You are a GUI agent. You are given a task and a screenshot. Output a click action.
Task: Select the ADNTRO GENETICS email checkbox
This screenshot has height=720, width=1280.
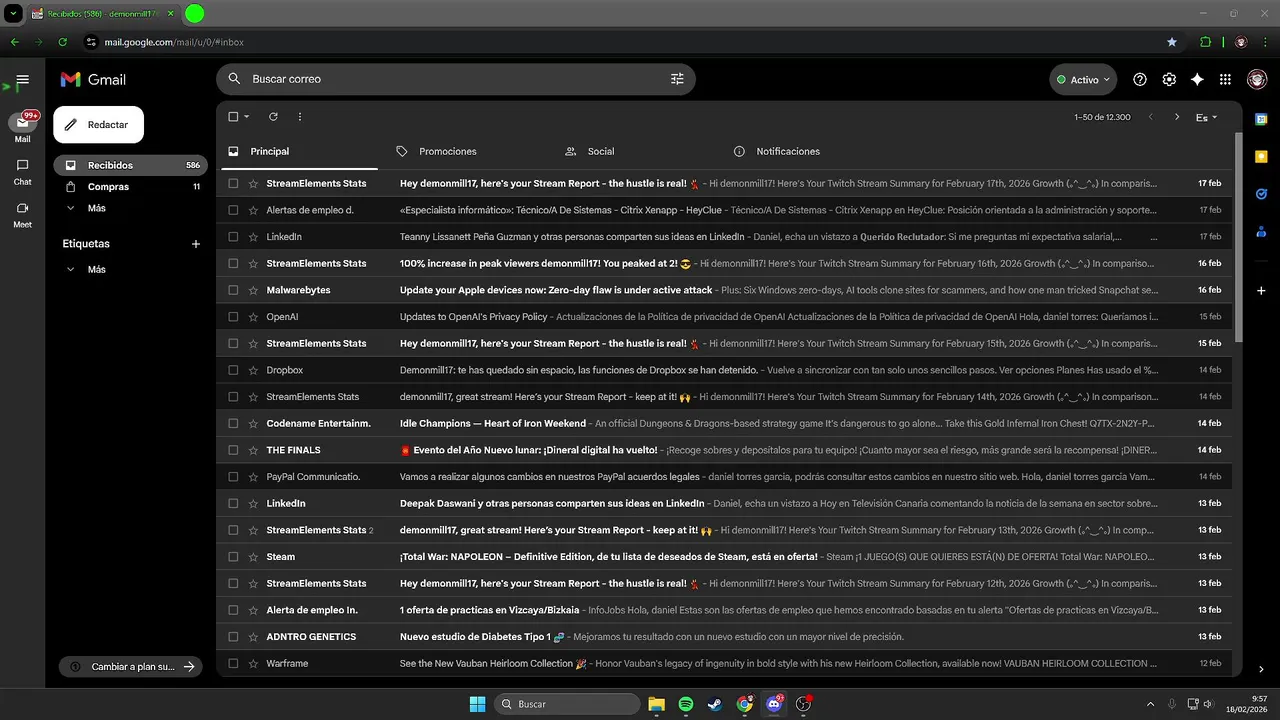click(233, 637)
